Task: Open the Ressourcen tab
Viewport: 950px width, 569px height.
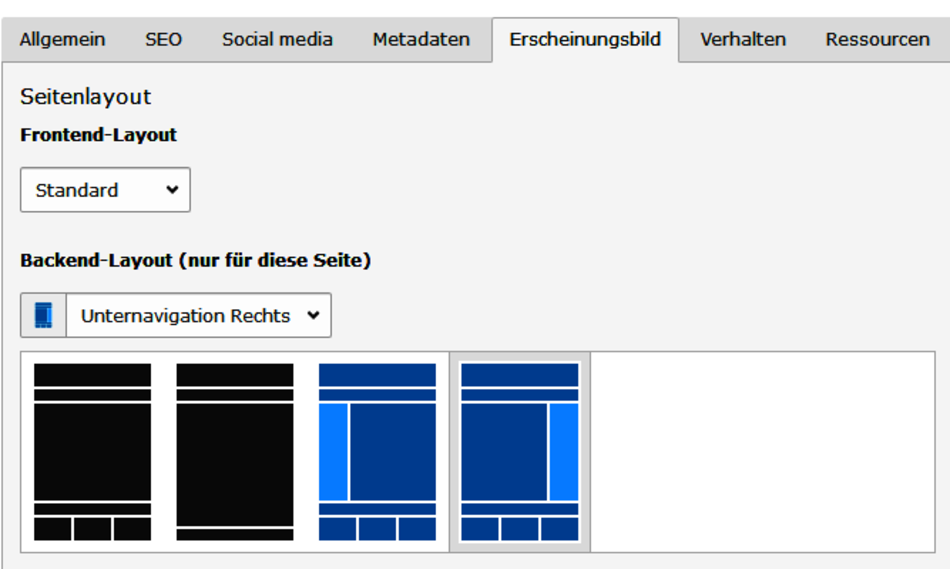Action: coord(877,40)
